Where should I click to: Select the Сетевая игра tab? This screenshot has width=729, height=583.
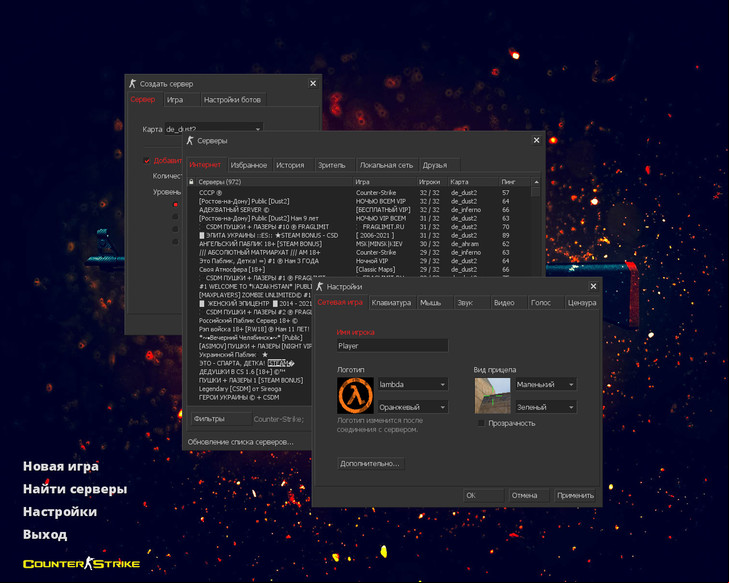point(340,302)
